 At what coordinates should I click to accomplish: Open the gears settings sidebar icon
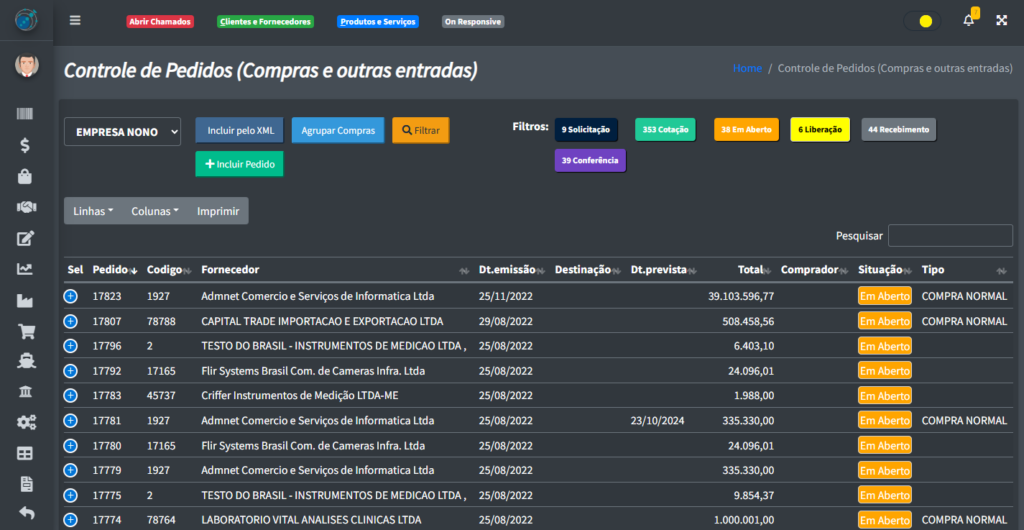tap(26, 422)
